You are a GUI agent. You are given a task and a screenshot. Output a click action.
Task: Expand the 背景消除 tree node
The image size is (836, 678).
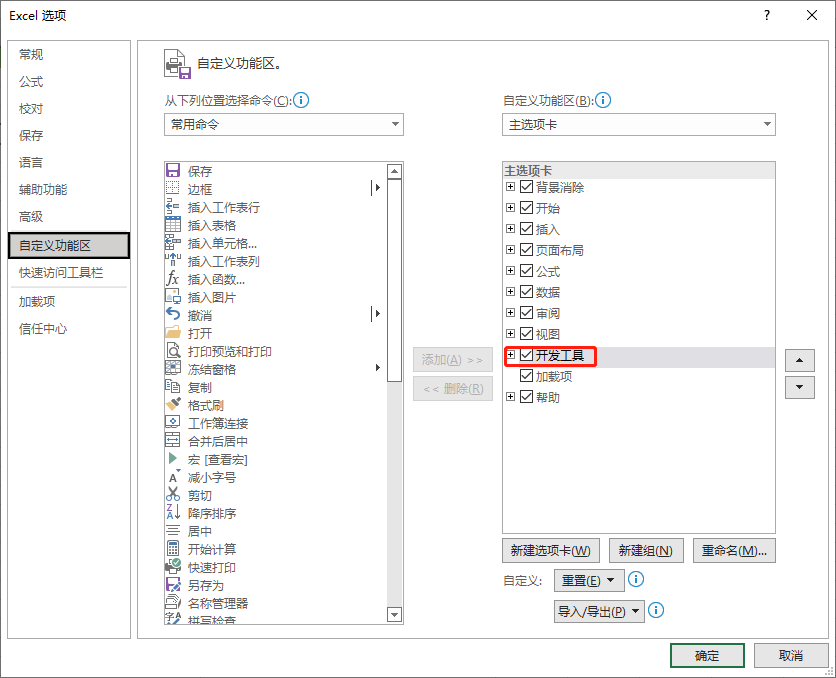point(510,187)
